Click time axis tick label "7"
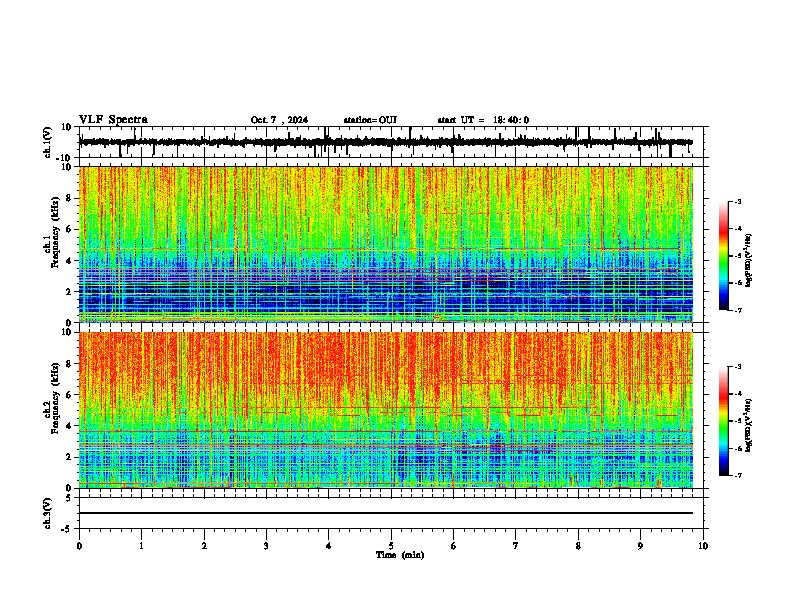 click(516, 546)
